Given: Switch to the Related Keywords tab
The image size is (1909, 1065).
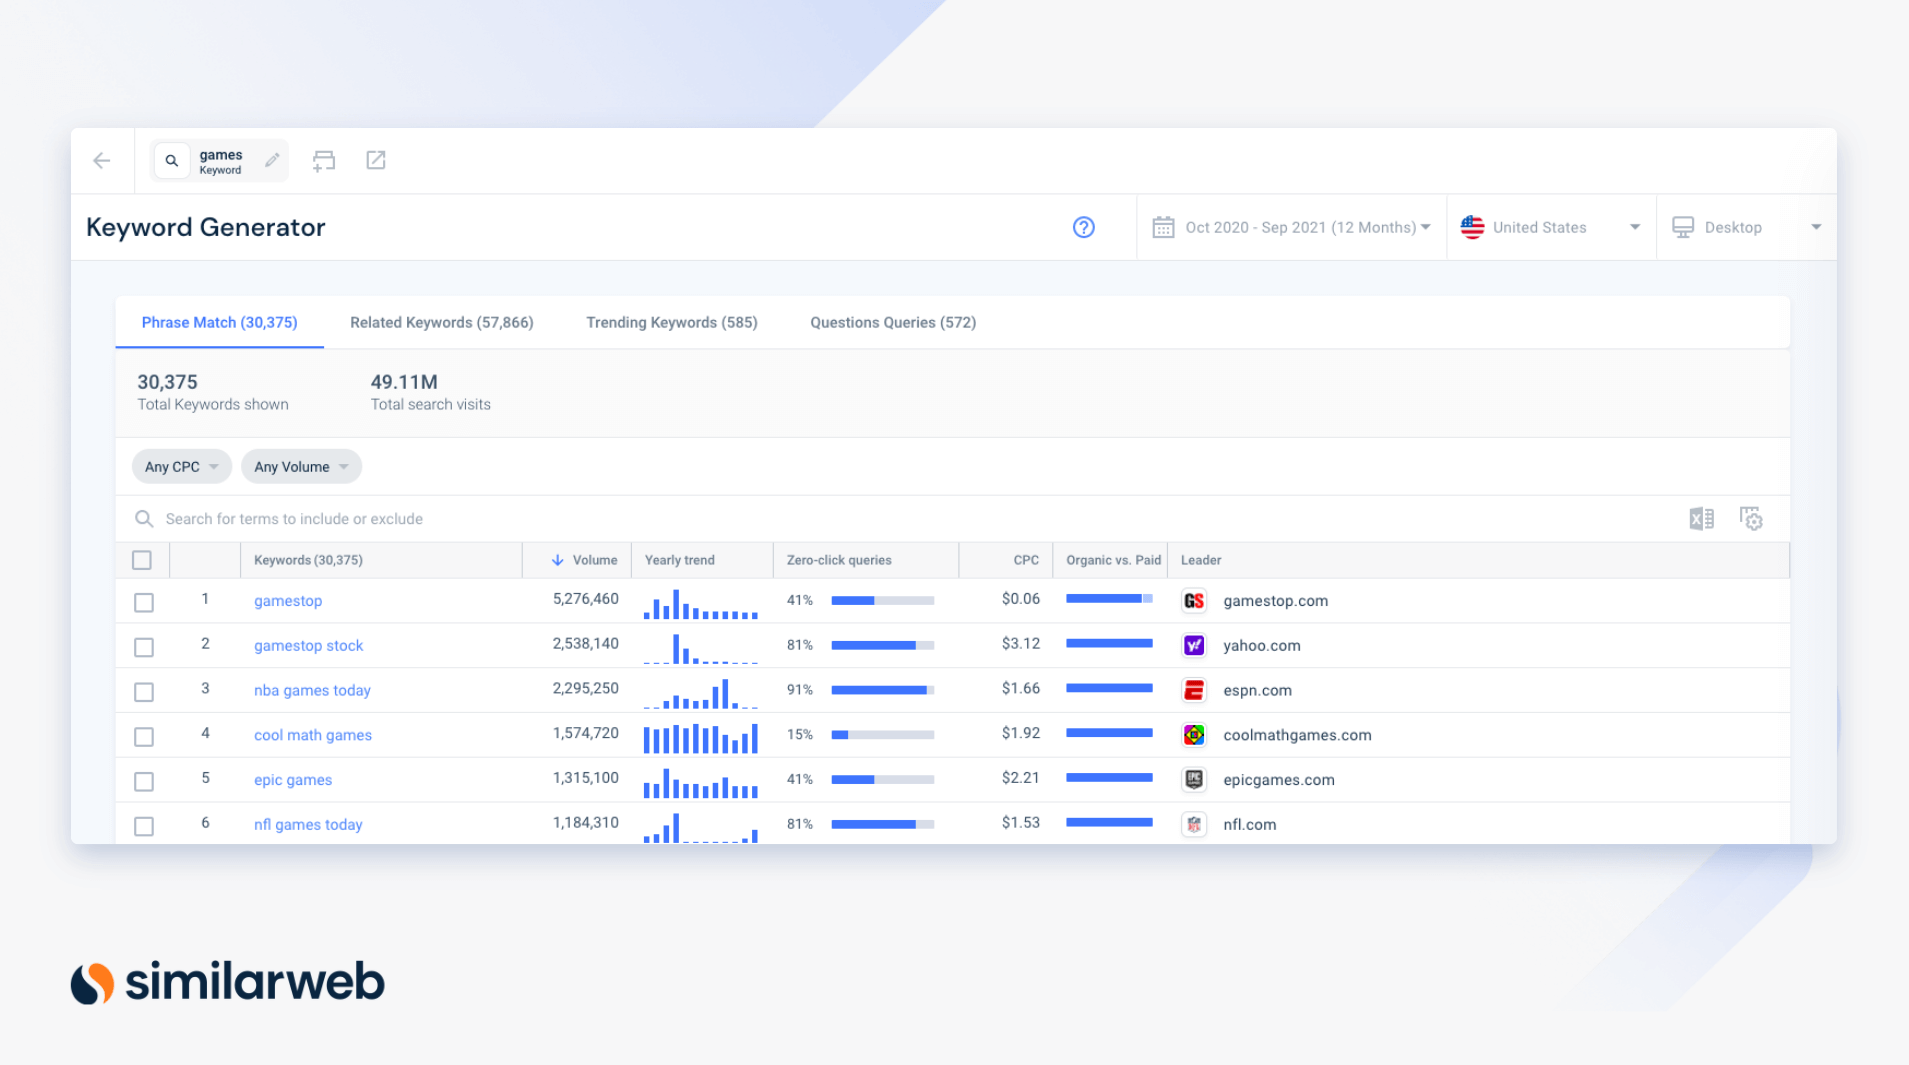Looking at the screenshot, I should [441, 322].
